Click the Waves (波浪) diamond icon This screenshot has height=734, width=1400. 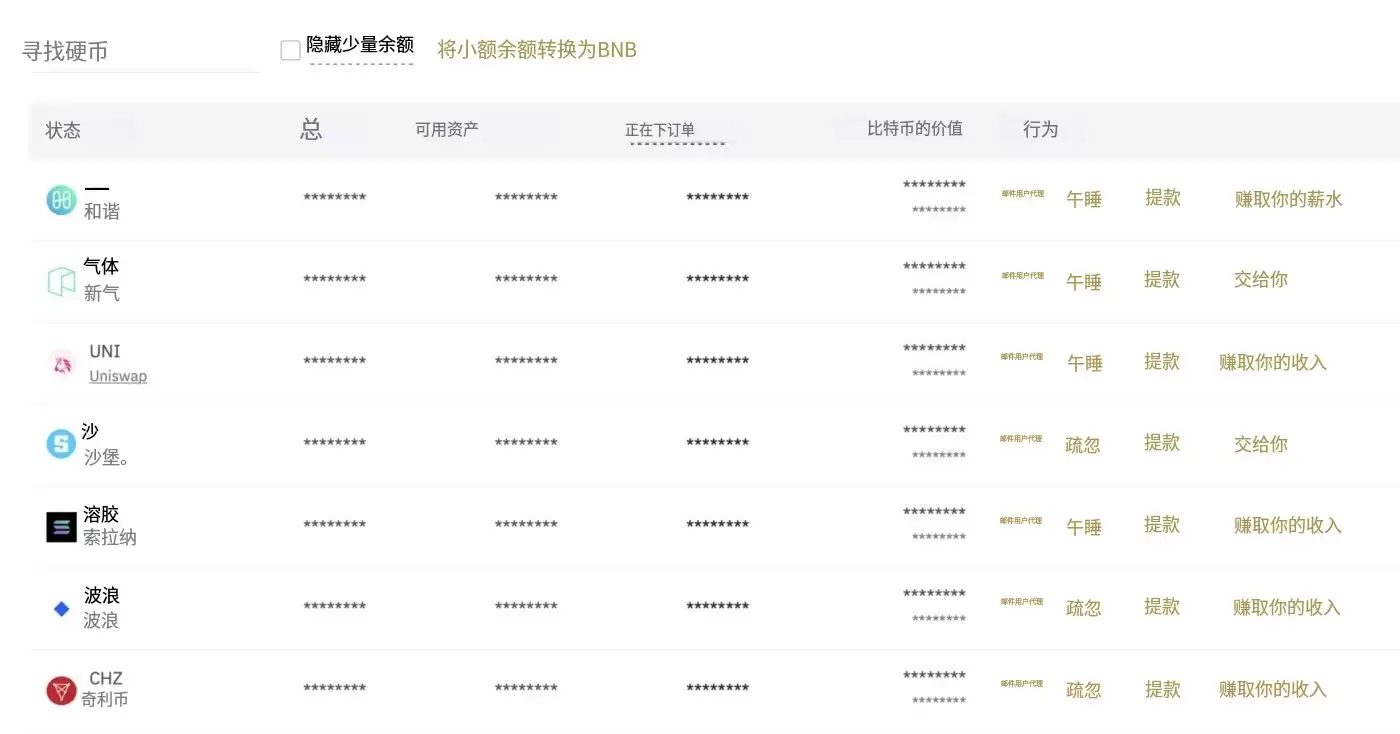(61, 608)
